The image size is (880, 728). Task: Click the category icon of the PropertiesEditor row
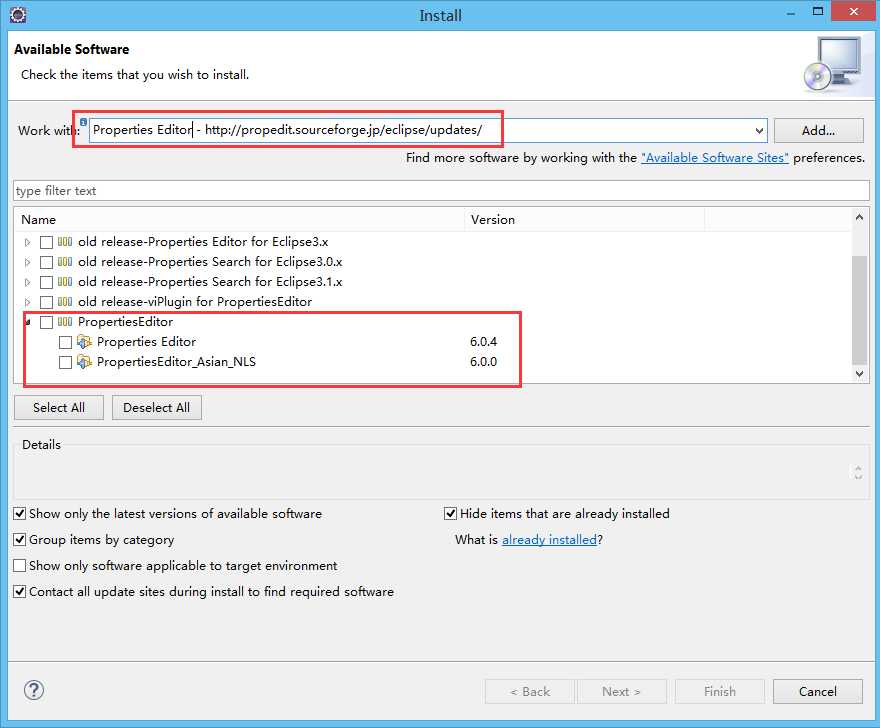65,322
